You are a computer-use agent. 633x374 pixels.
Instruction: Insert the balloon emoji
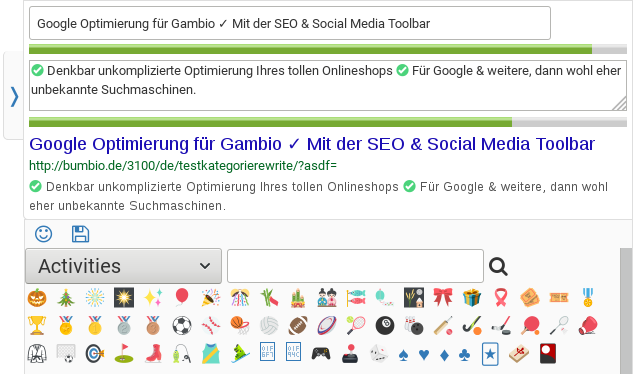182,298
